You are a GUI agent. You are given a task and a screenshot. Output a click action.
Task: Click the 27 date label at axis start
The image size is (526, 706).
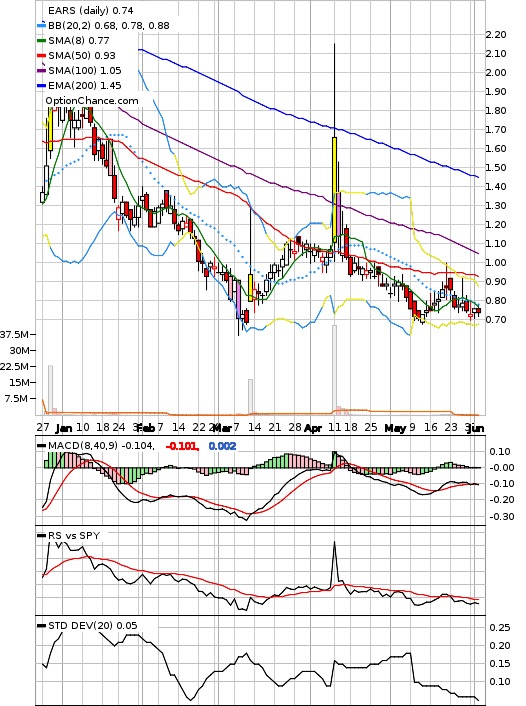[x=43, y=427]
